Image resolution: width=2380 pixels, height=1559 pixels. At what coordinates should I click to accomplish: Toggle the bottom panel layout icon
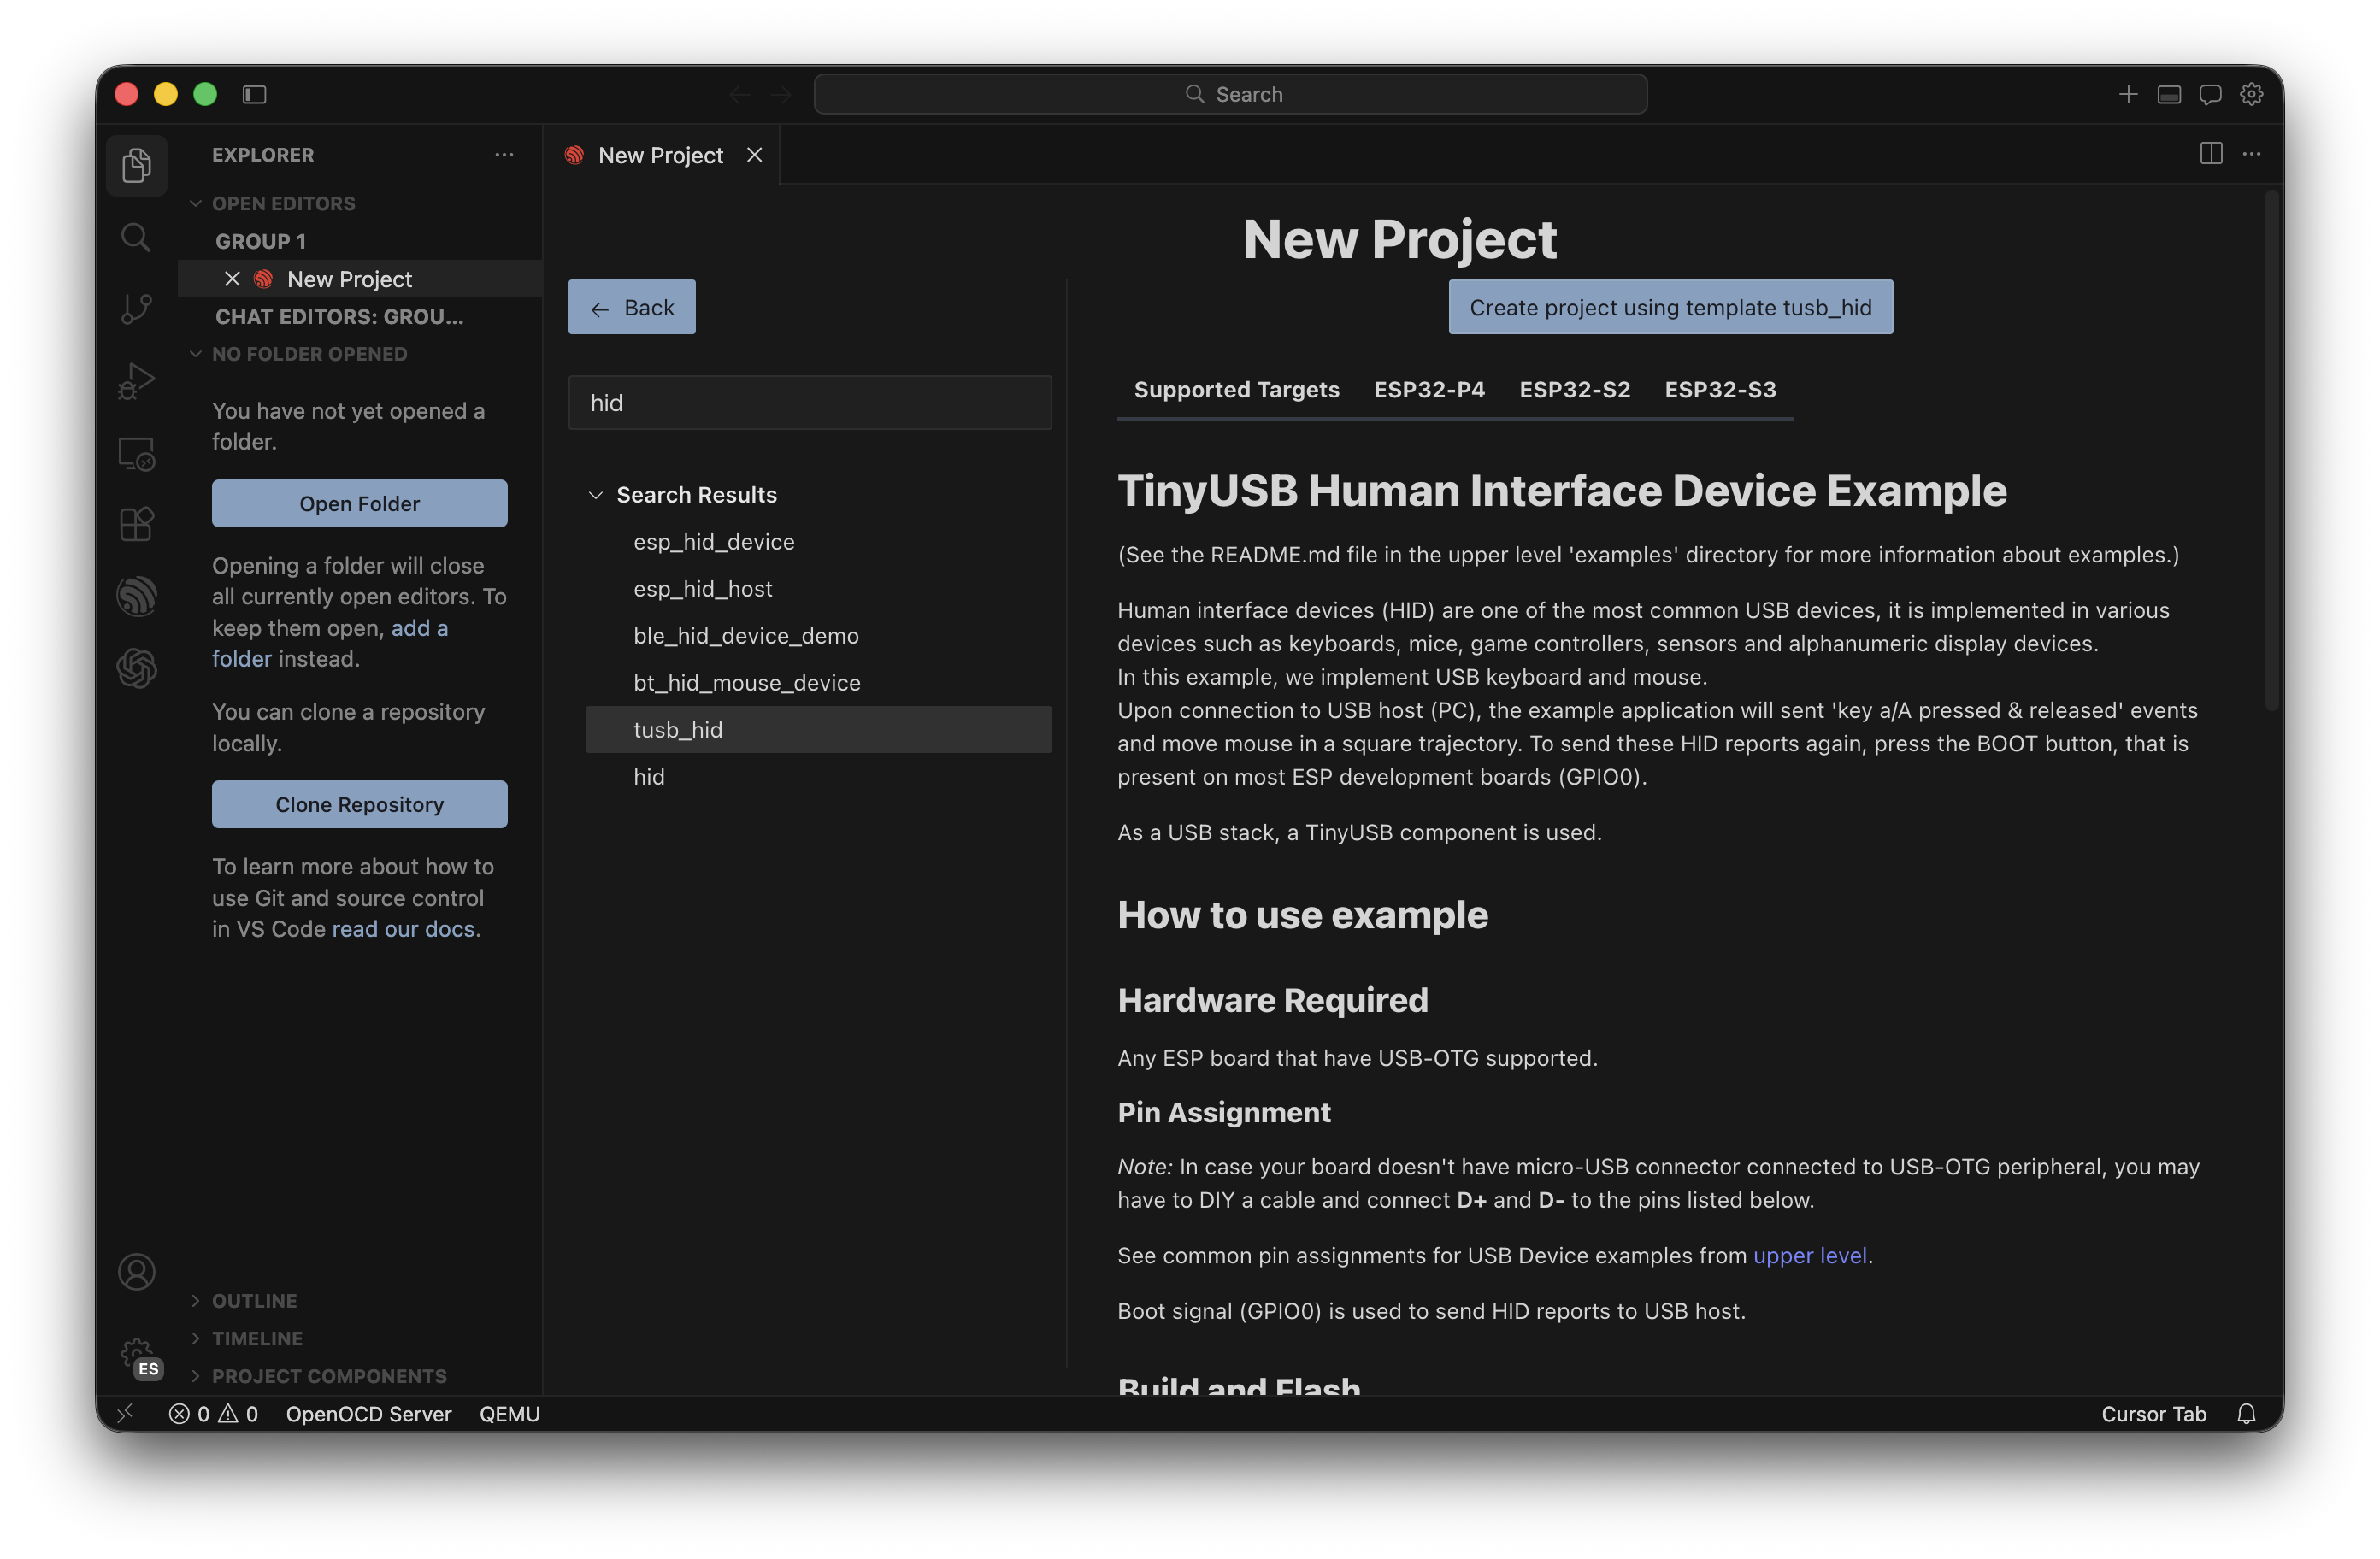[2169, 94]
